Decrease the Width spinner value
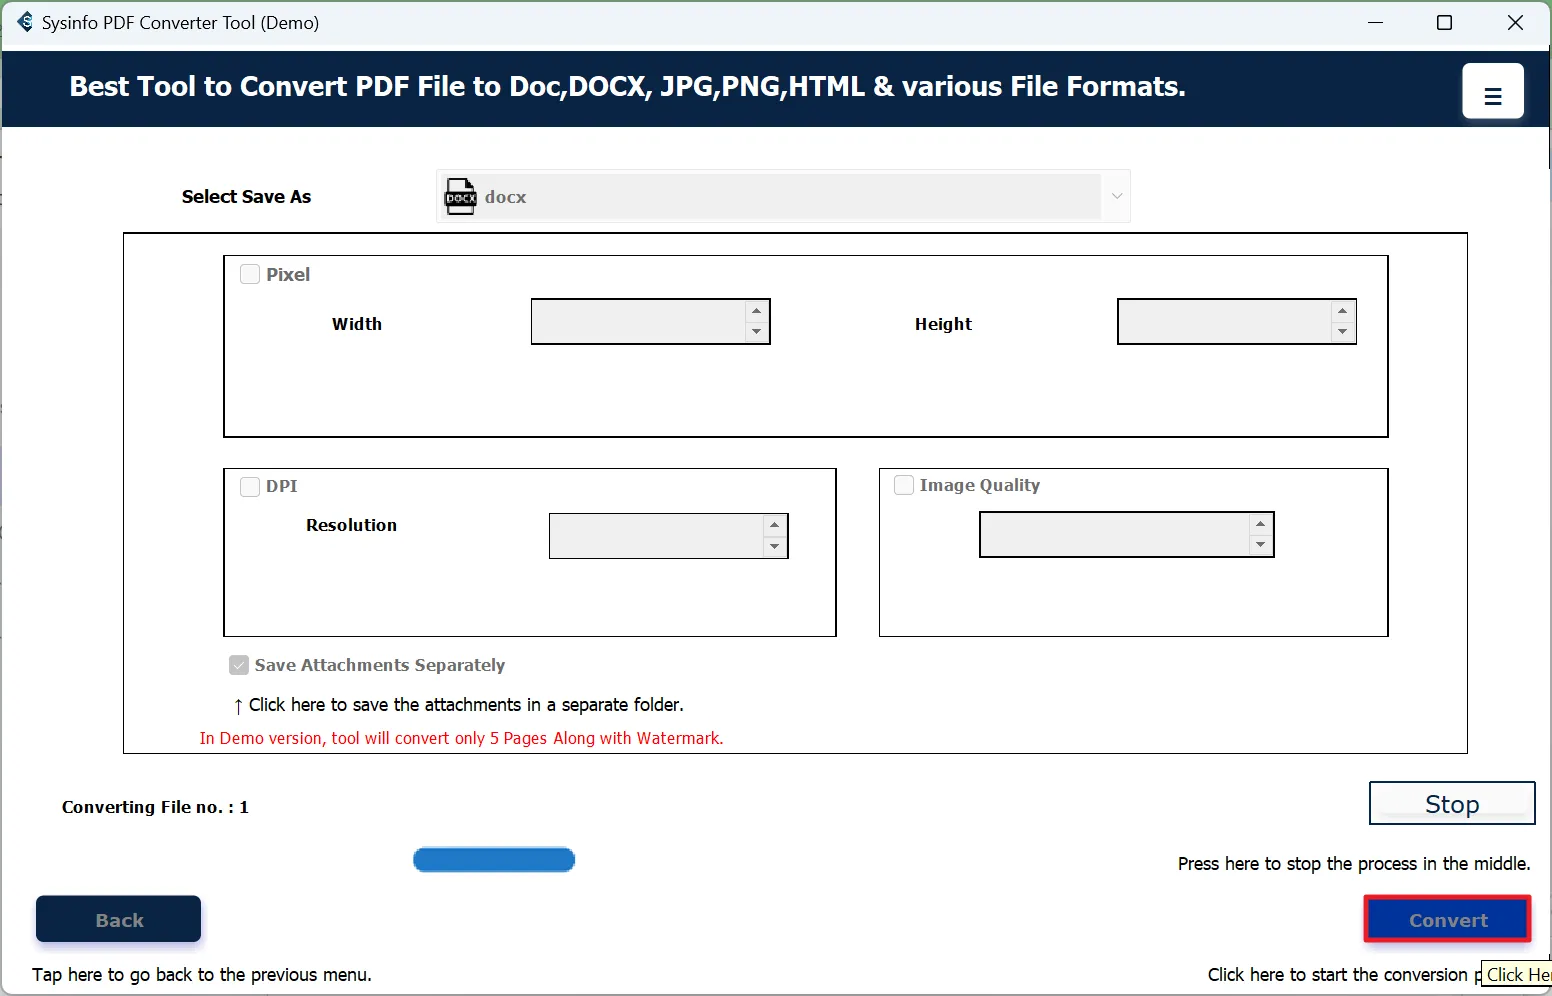 pyautogui.click(x=757, y=332)
